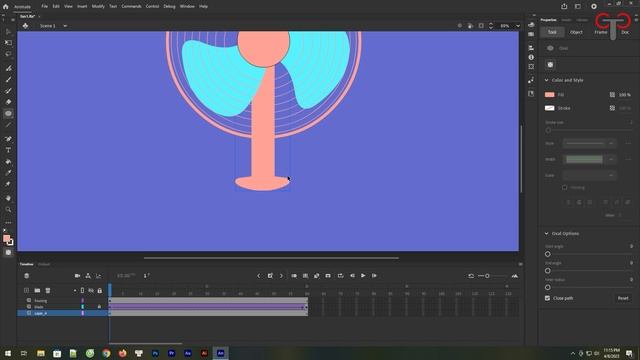The height and width of the screenshot is (360, 640).
Task: Open the Info panel icon
Action: pyautogui.click(x=531, y=57)
